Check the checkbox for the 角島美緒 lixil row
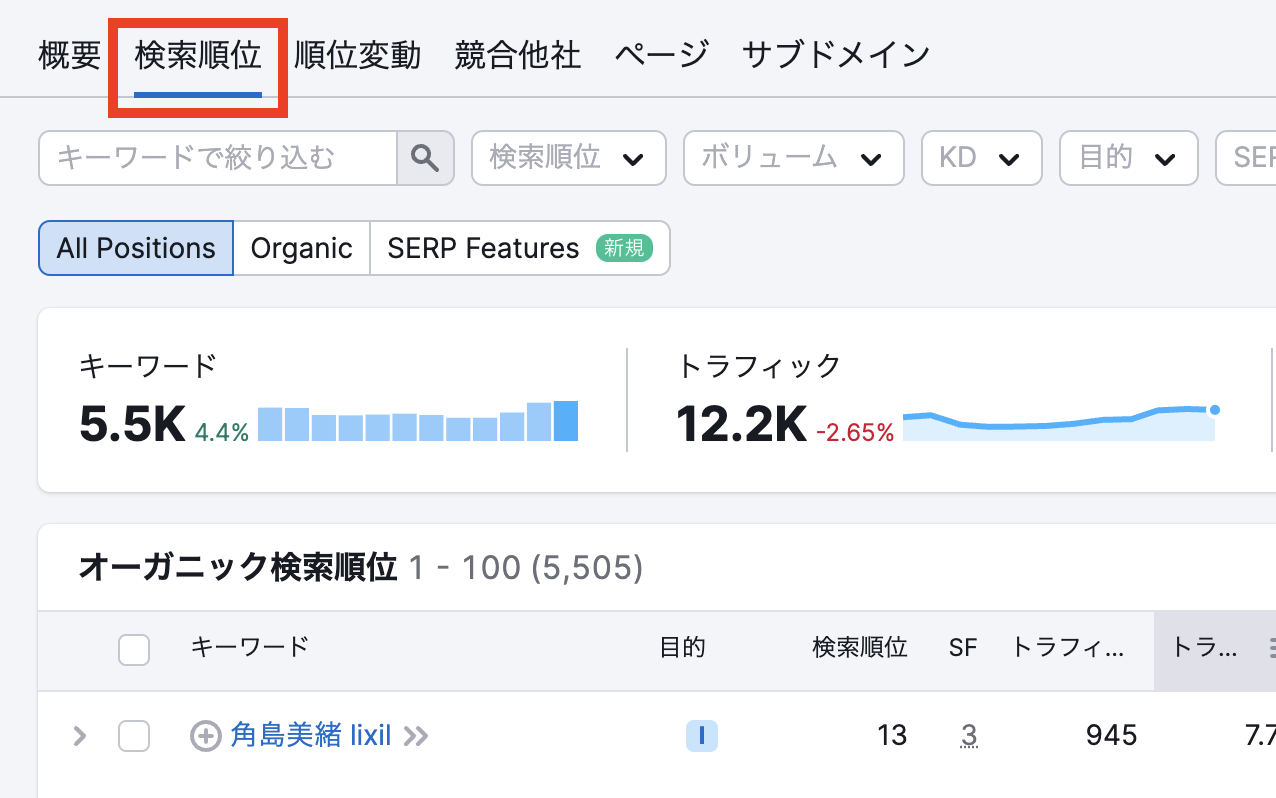This screenshot has width=1276, height=798. coord(133,736)
